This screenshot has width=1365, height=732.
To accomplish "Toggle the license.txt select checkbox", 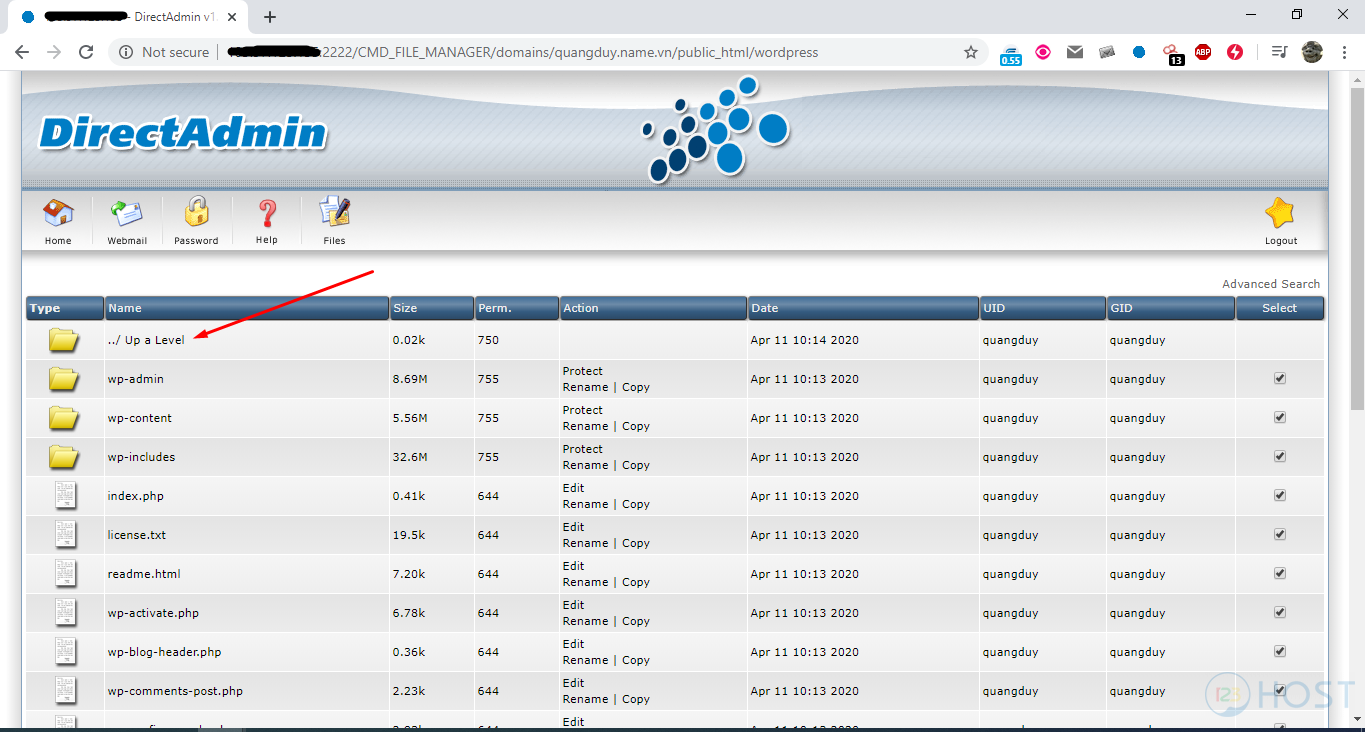I will point(1280,535).
